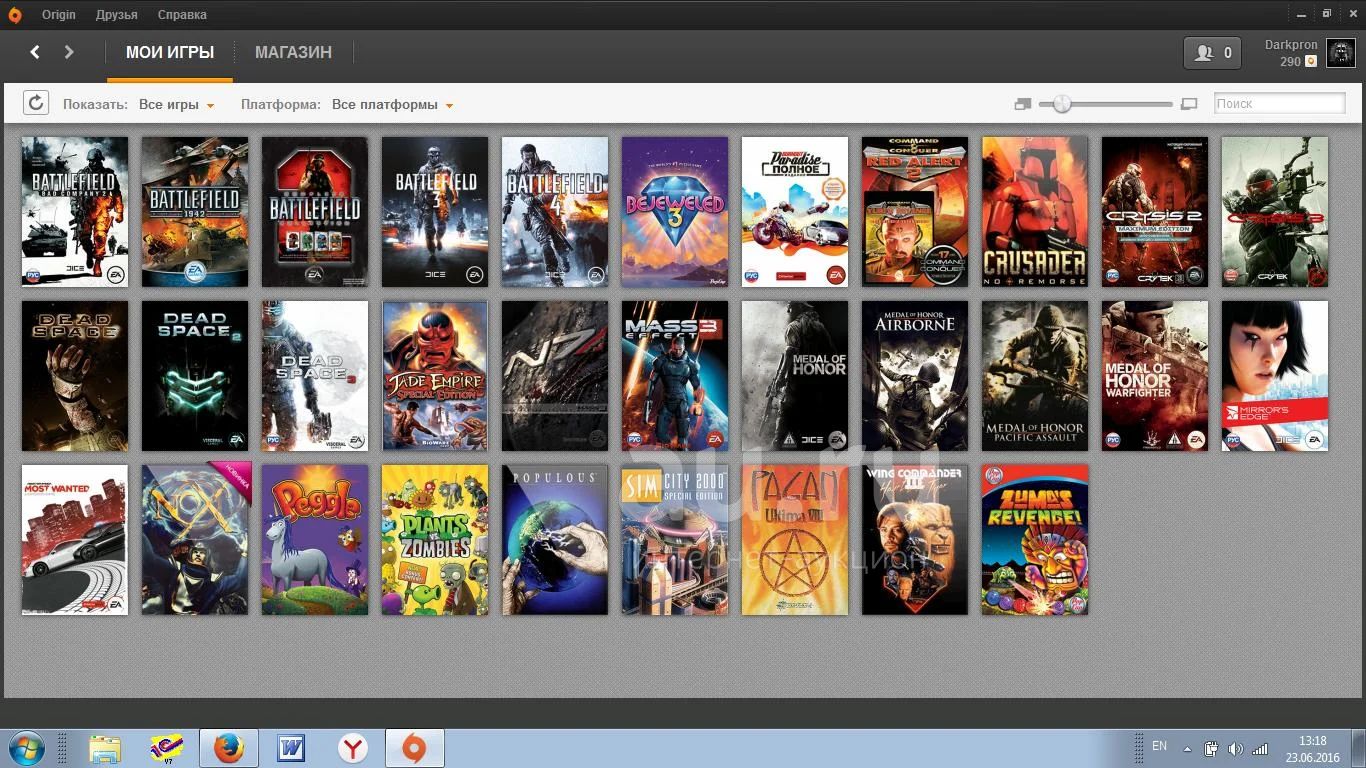Select Battlefield Bad Company 2 cover
Screen dimensions: 1366x768
(75, 212)
